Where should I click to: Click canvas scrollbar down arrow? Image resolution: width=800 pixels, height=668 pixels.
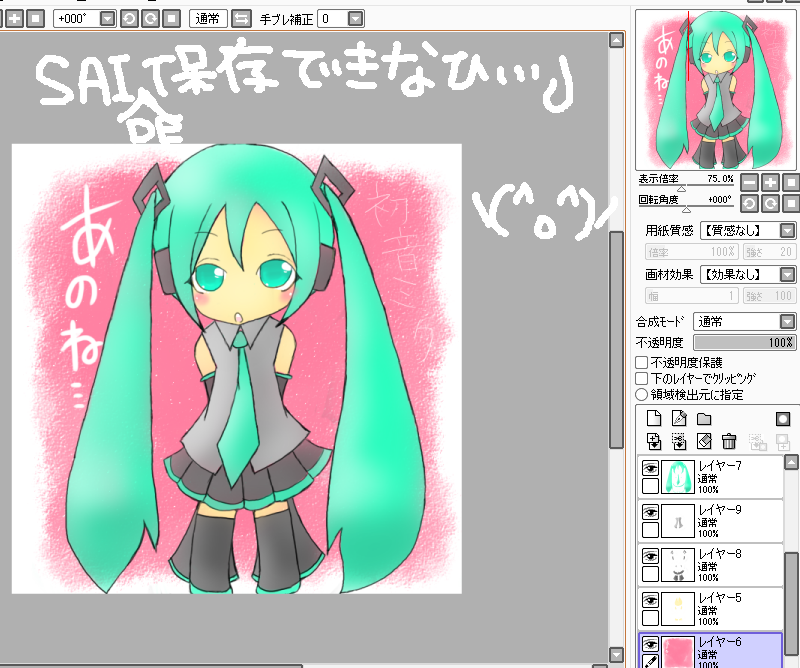[616, 654]
